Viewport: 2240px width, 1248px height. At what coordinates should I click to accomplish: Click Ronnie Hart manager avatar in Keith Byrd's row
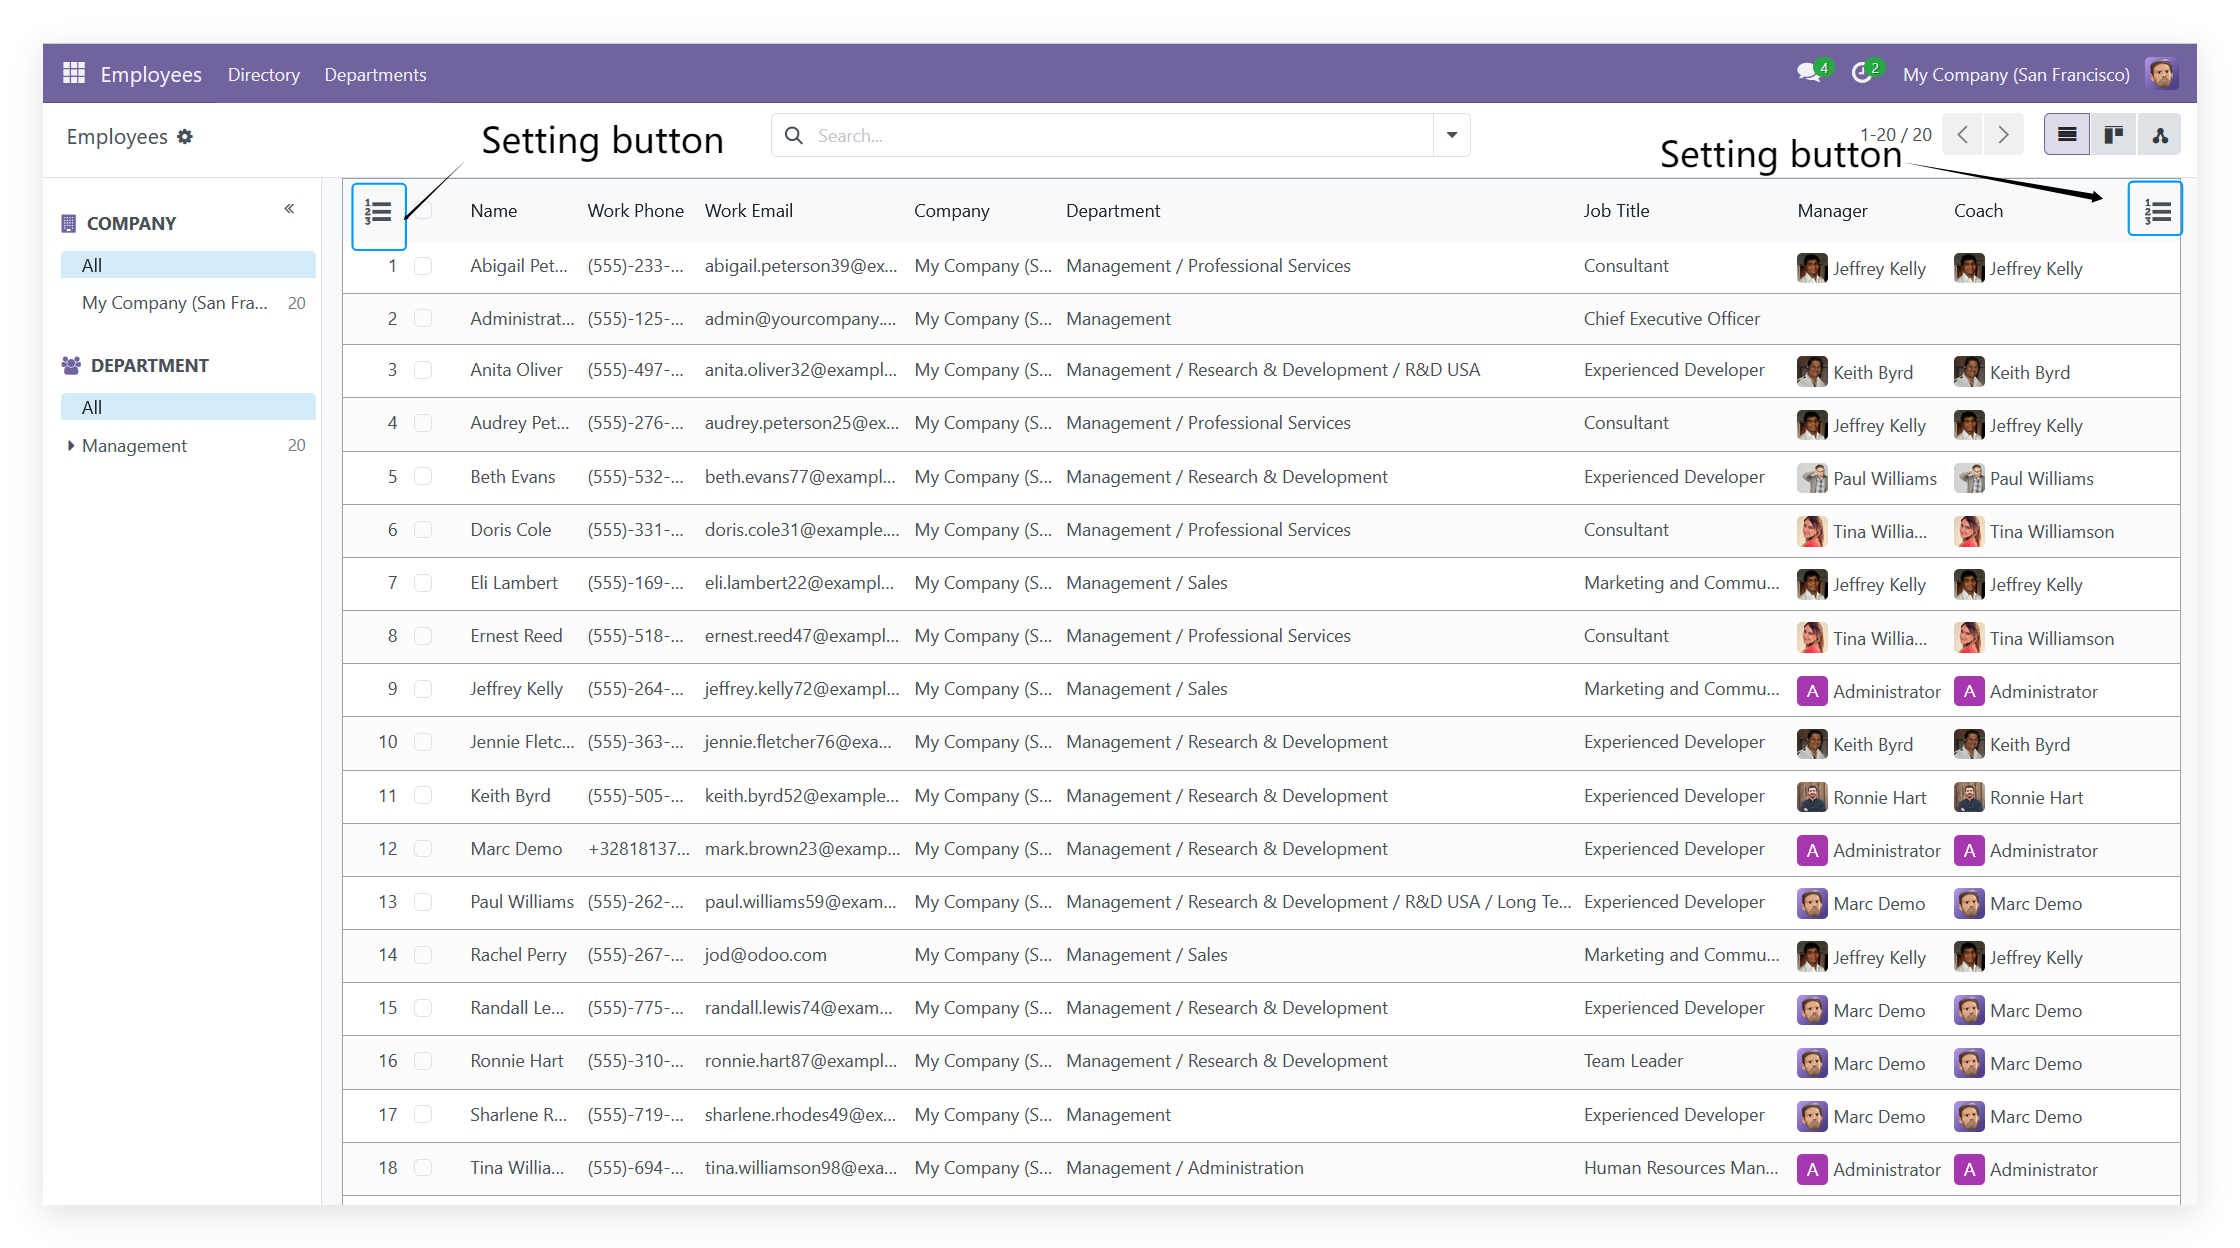pyautogui.click(x=1812, y=797)
